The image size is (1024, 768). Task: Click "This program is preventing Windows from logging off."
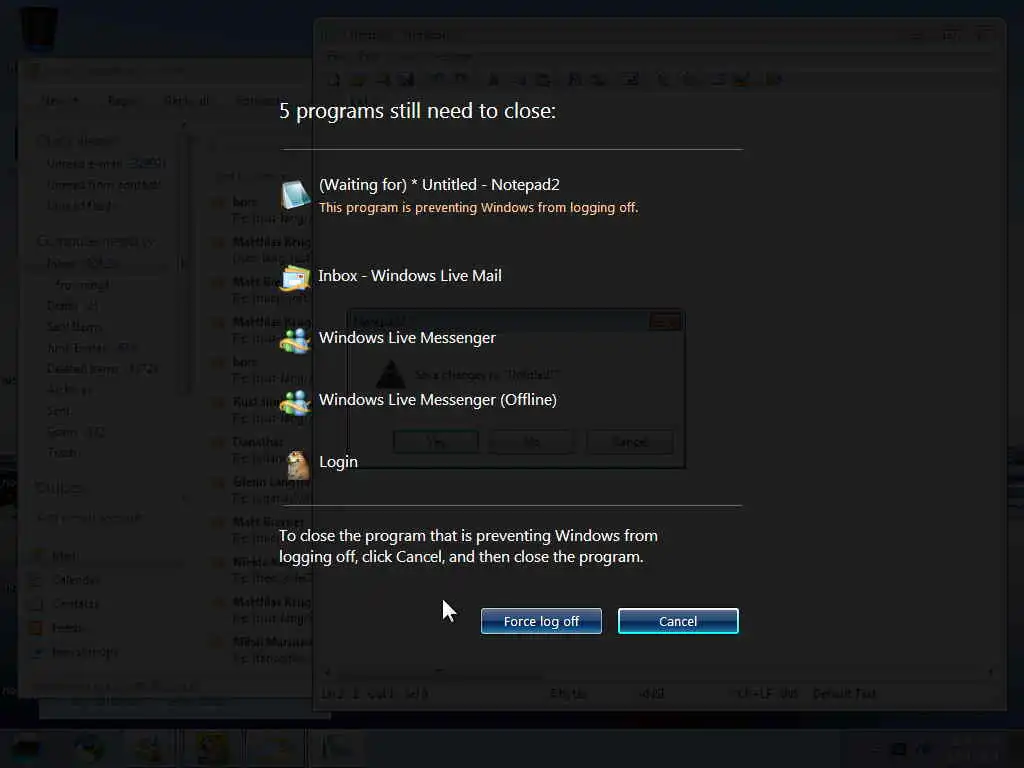(479, 208)
